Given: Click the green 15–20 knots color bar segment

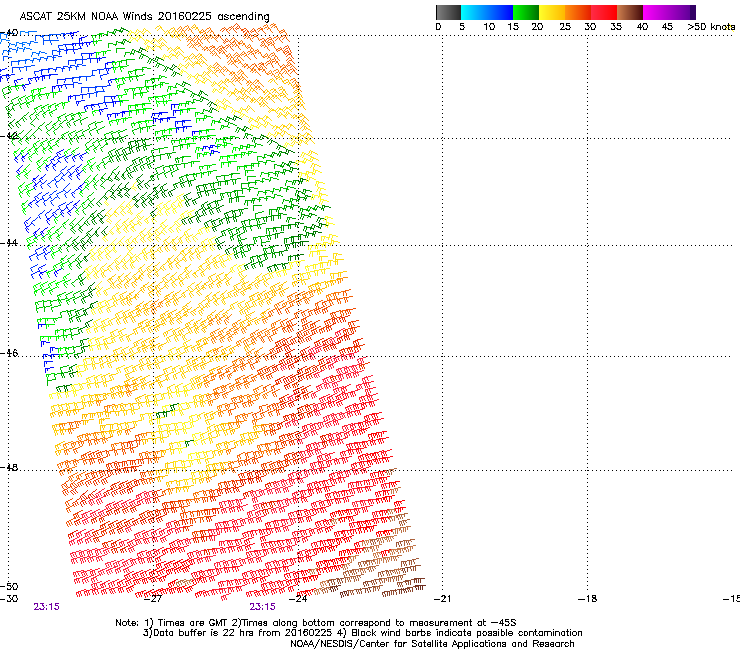Looking at the screenshot, I should (x=526, y=12).
